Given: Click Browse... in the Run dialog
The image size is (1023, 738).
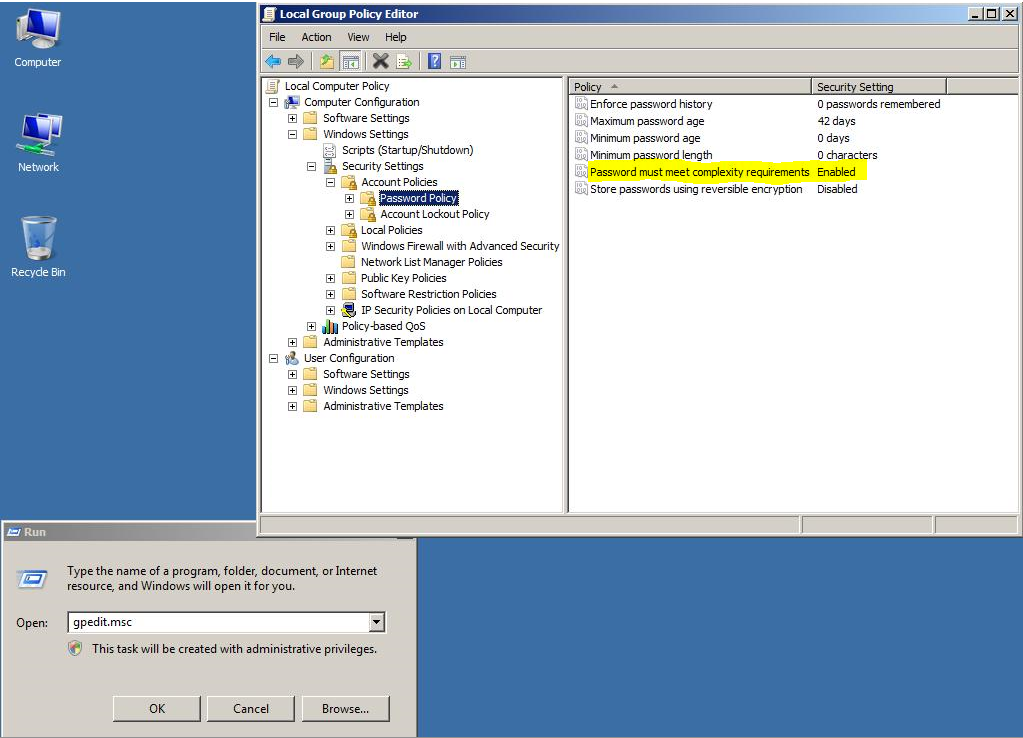Looking at the screenshot, I should 346,709.
